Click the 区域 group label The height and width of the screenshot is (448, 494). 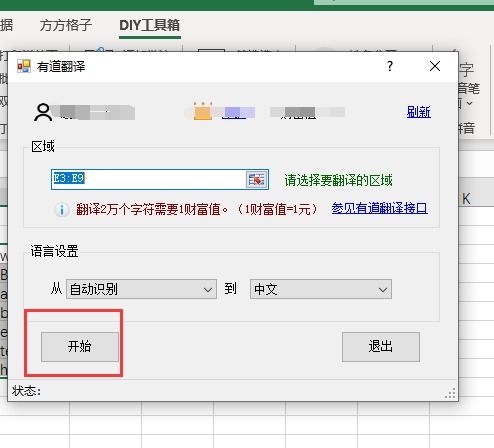coord(43,146)
